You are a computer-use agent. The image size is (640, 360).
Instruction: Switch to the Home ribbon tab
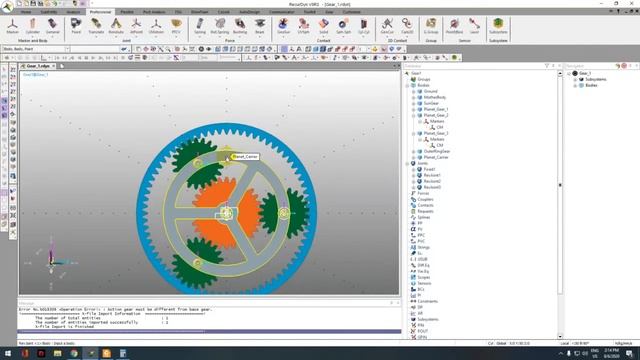point(26,12)
